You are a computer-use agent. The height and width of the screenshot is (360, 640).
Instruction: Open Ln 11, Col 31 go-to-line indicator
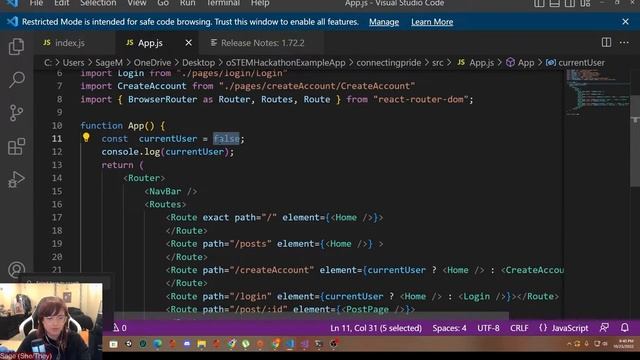376,328
